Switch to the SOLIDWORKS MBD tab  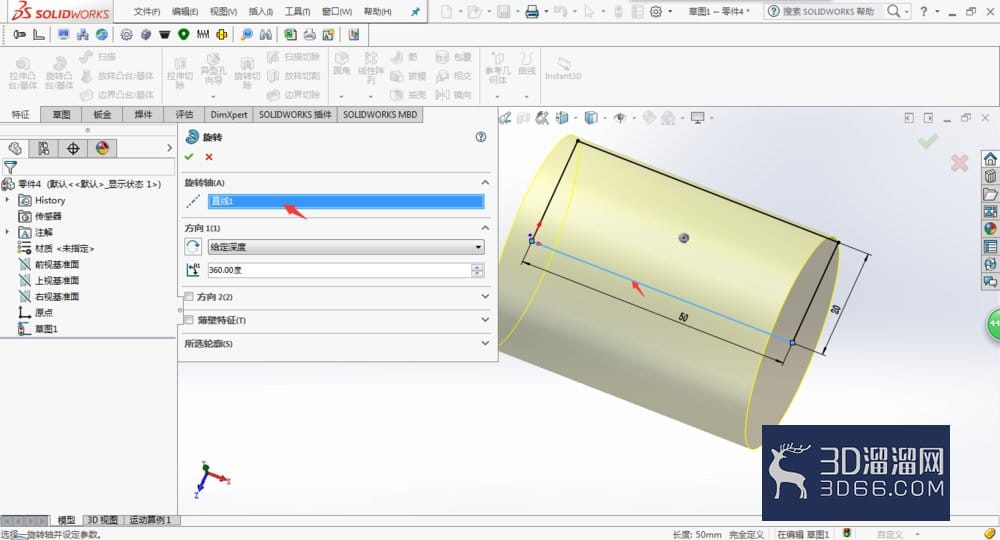click(380, 115)
